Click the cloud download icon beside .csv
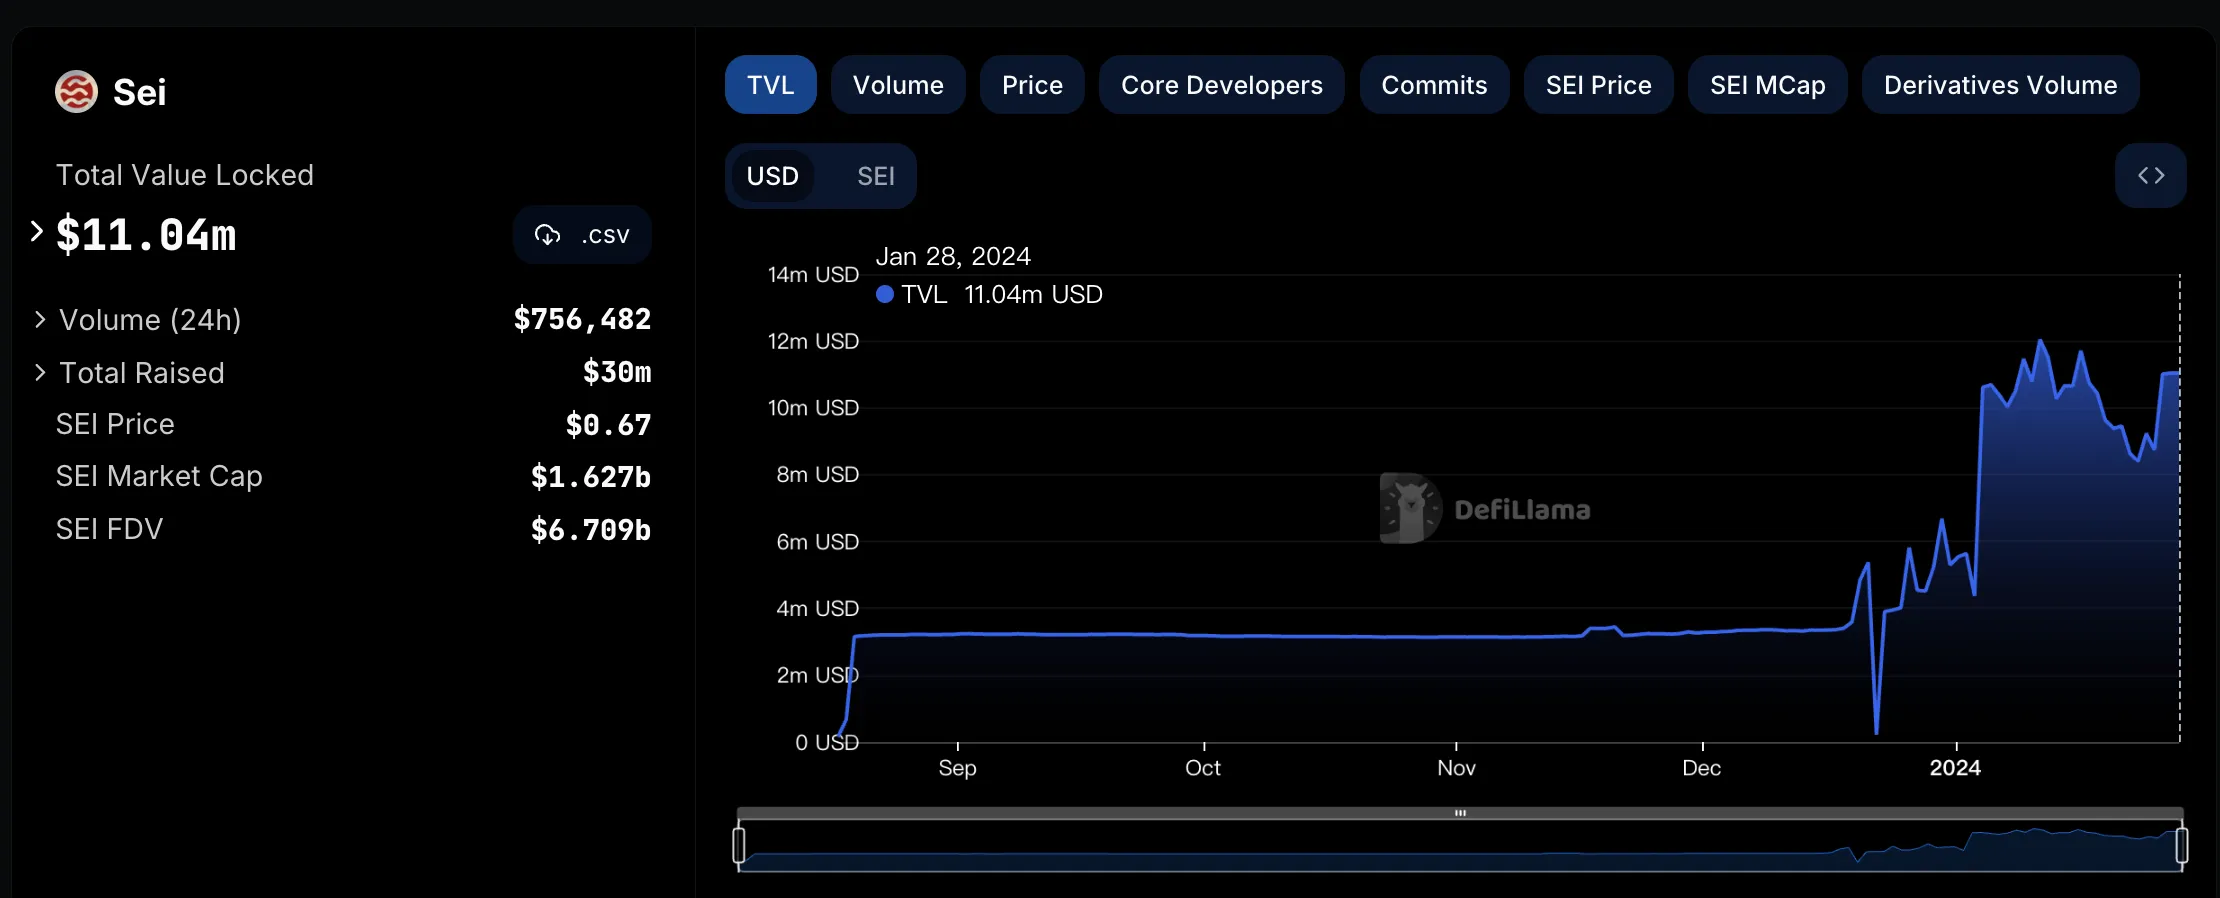Viewport: 2220px width, 898px height. pos(547,235)
